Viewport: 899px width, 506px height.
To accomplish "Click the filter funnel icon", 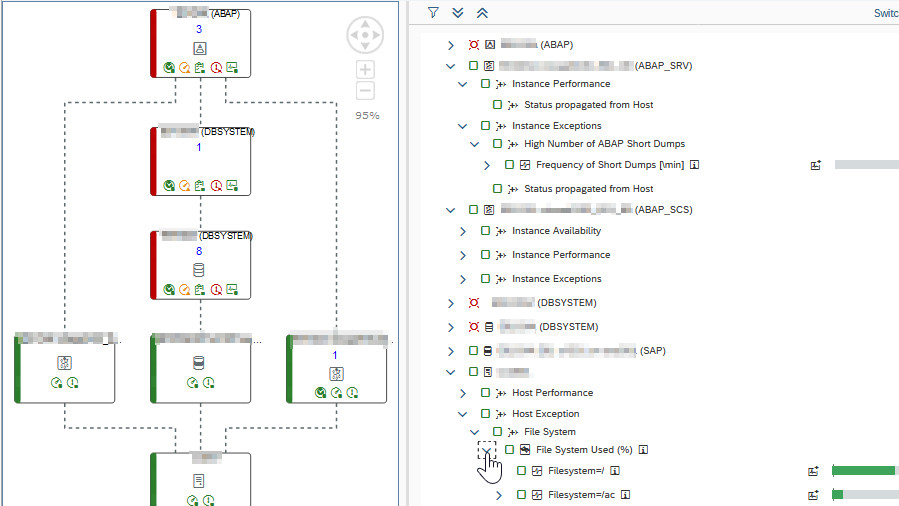I will [433, 13].
